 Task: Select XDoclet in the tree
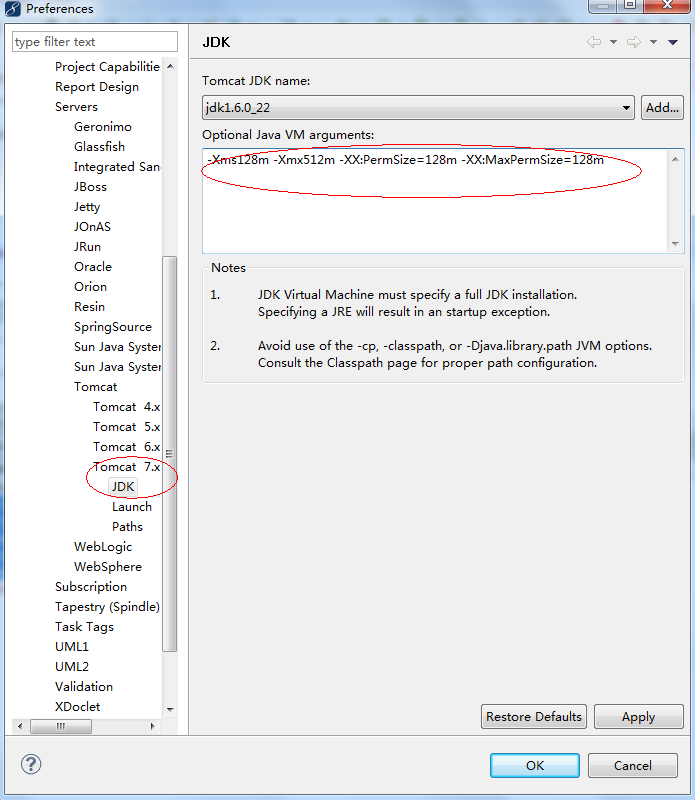coord(78,707)
